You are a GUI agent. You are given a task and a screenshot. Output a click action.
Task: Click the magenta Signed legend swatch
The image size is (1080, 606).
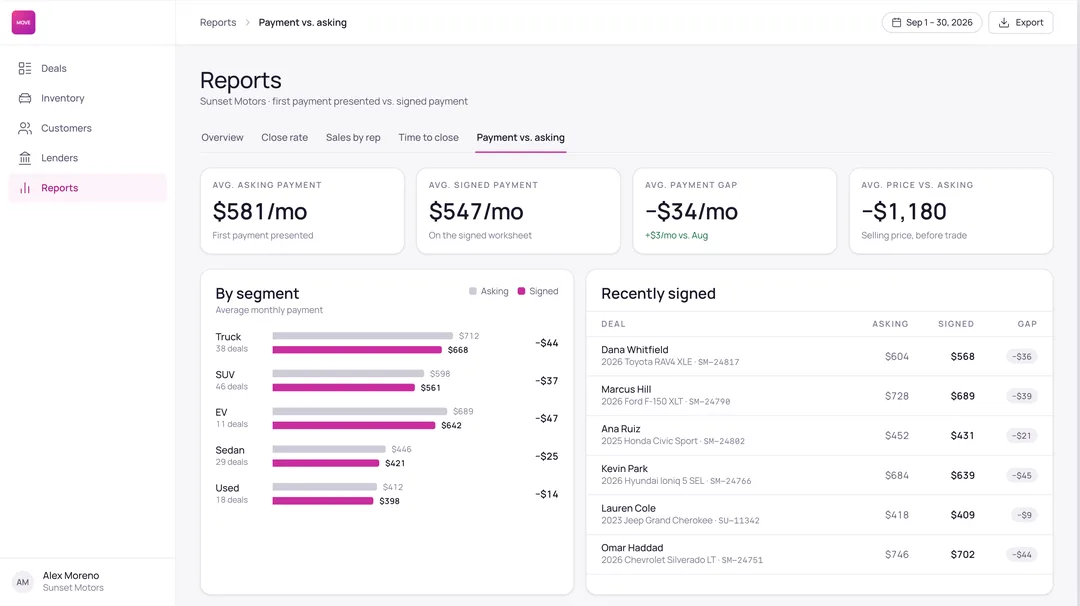[x=521, y=291]
